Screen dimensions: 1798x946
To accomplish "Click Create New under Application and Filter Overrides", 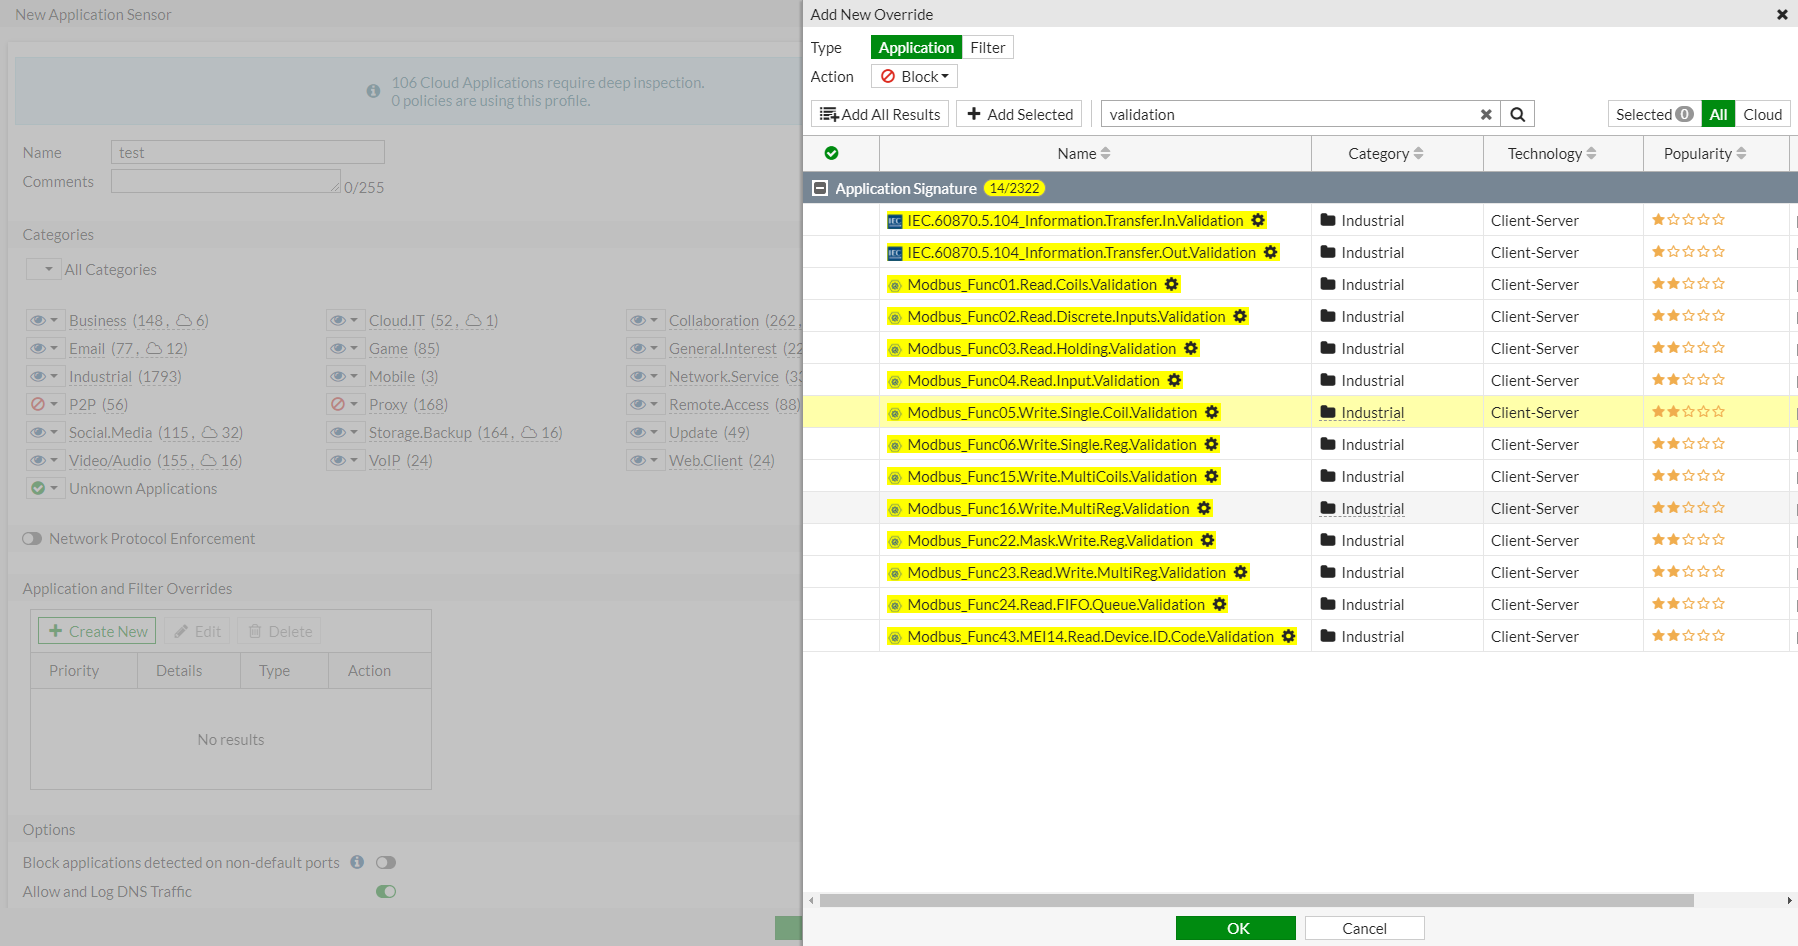I will click(96, 631).
